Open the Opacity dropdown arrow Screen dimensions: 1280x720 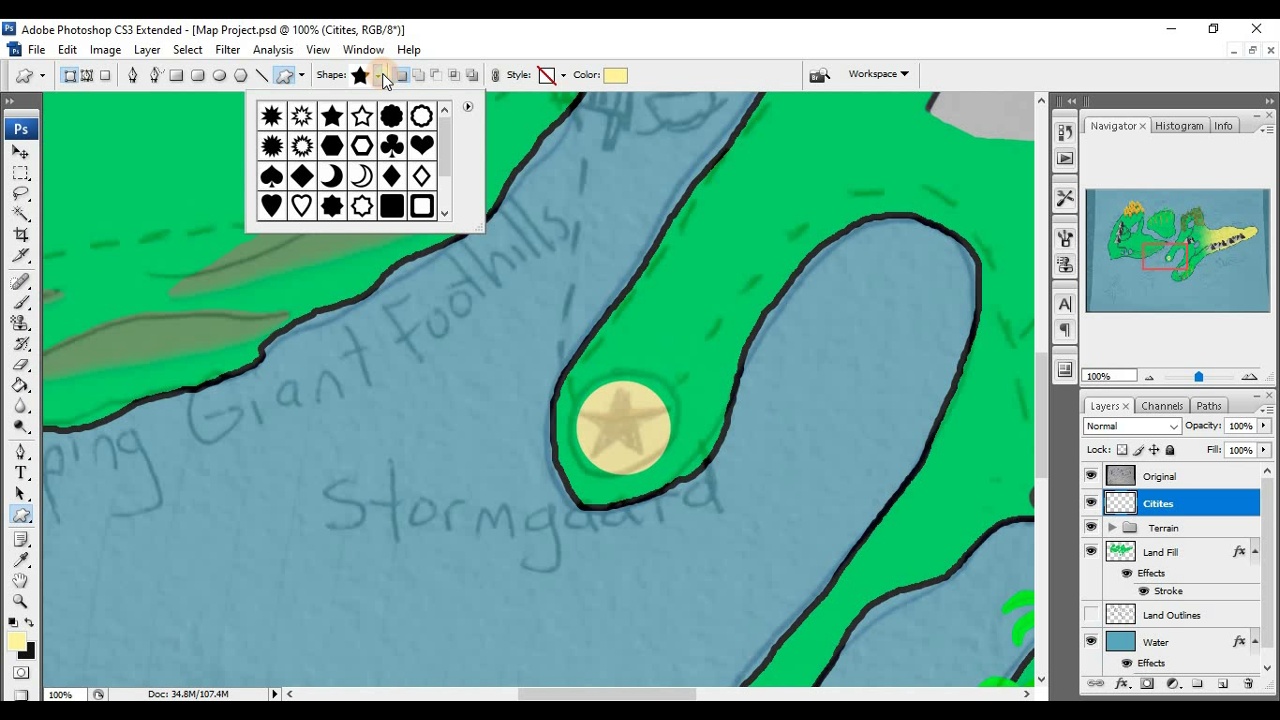(x=1265, y=426)
